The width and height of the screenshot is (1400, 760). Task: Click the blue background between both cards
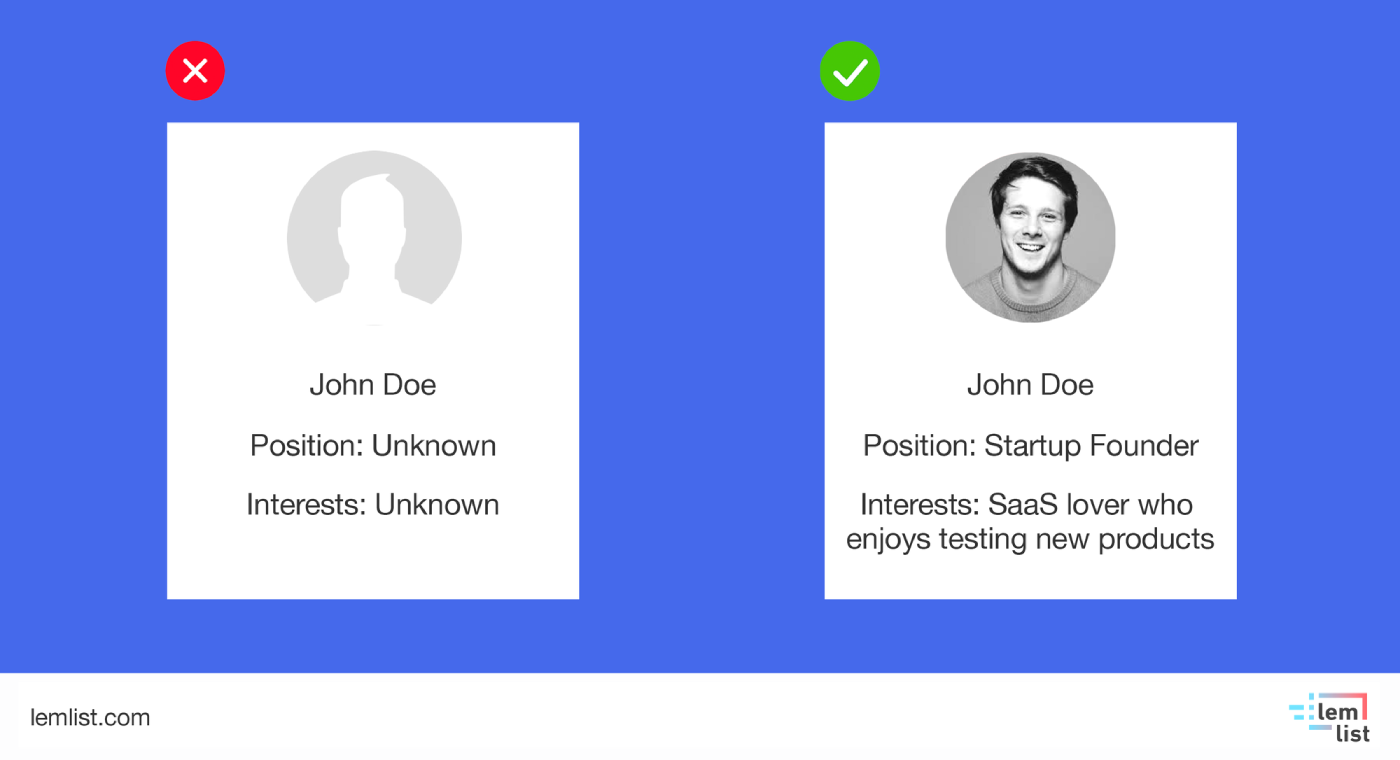click(701, 360)
